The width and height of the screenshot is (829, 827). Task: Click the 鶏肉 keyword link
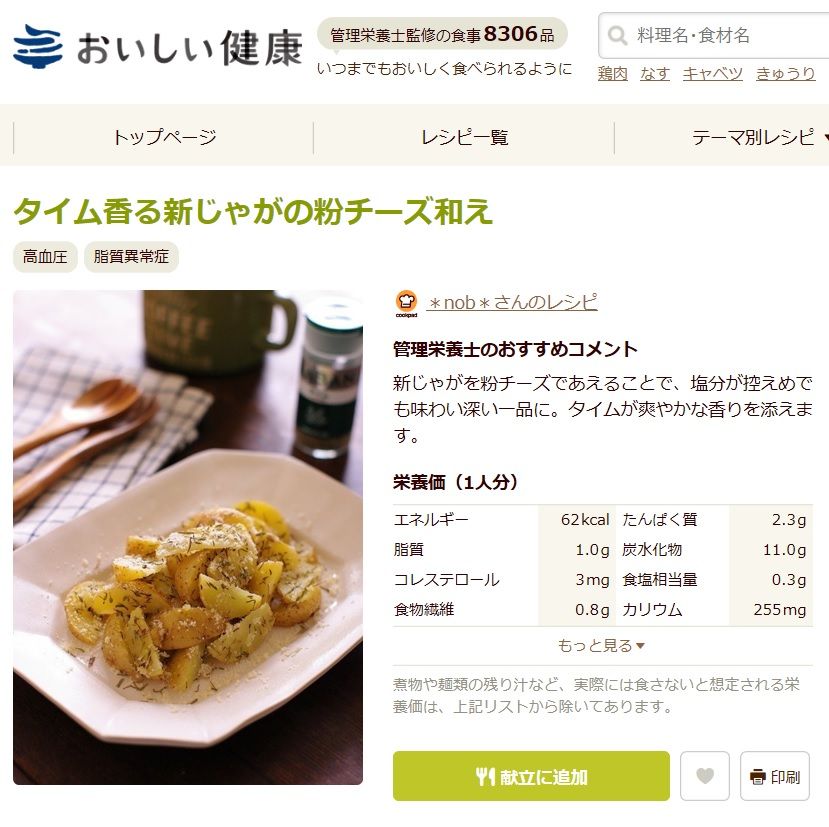(x=613, y=73)
